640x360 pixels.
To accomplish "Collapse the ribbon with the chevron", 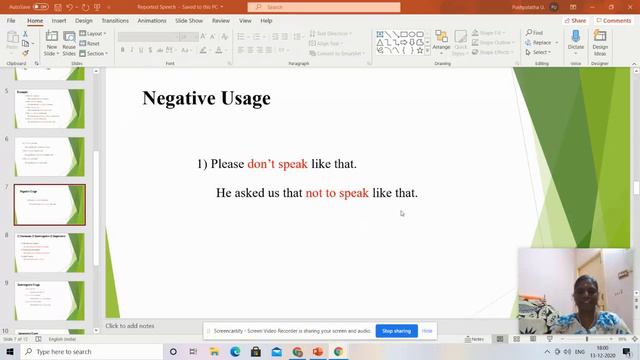I will [x=634, y=64].
